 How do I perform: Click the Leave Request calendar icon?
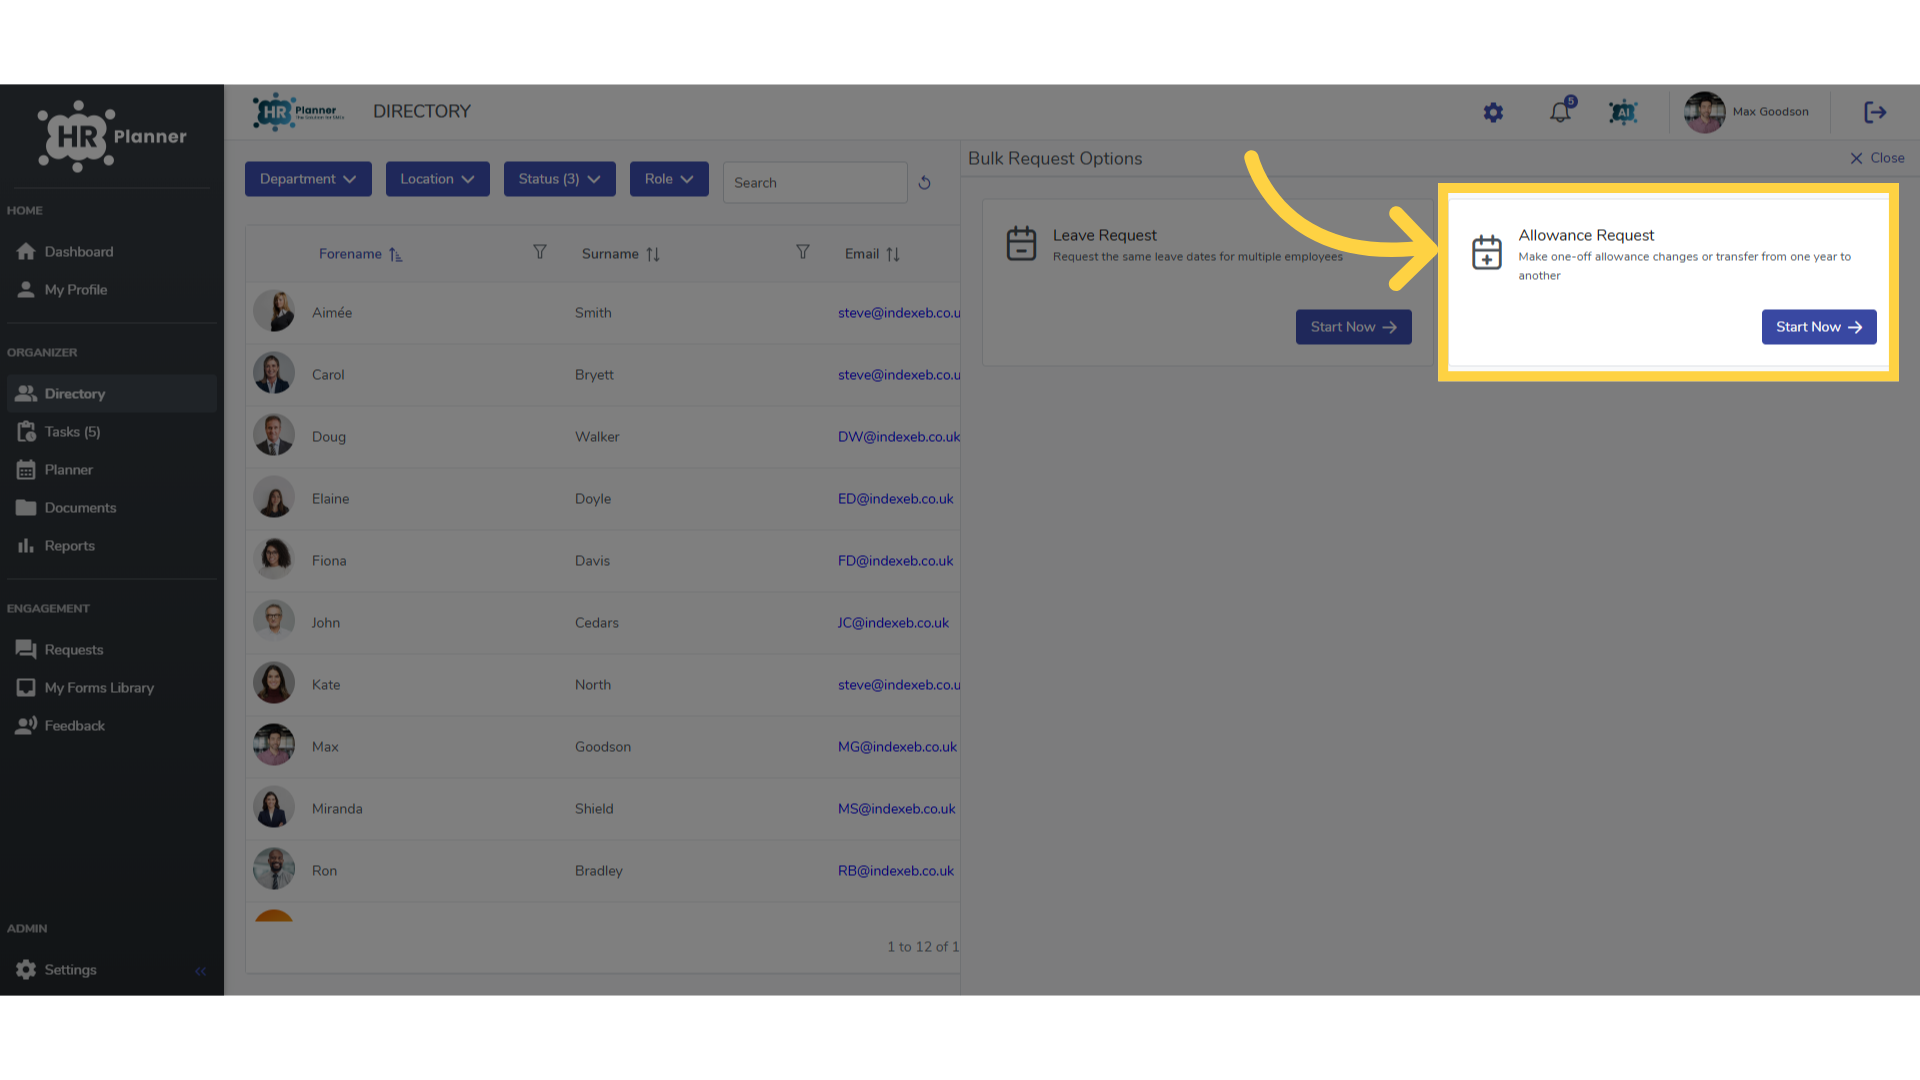pos(1021,243)
